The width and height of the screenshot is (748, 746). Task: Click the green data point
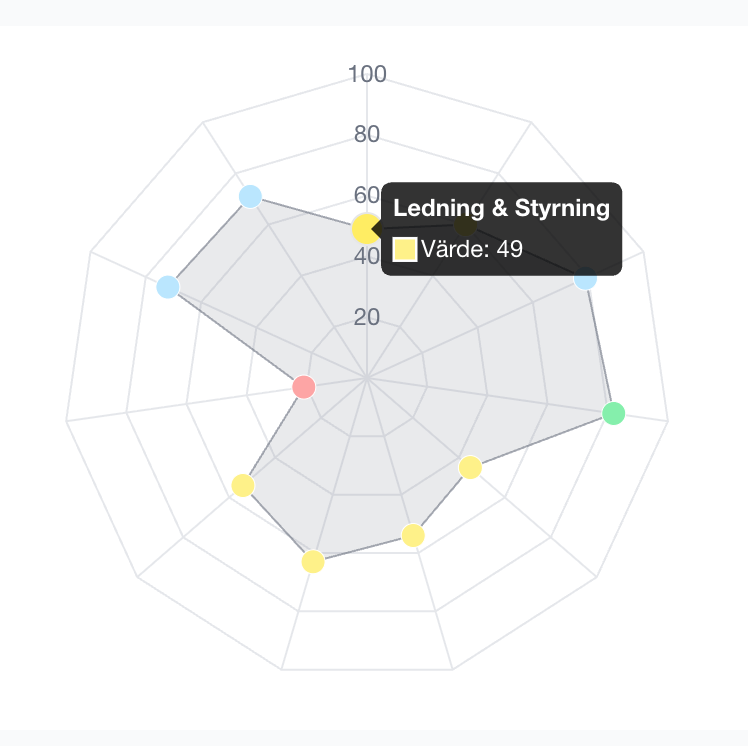613,412
